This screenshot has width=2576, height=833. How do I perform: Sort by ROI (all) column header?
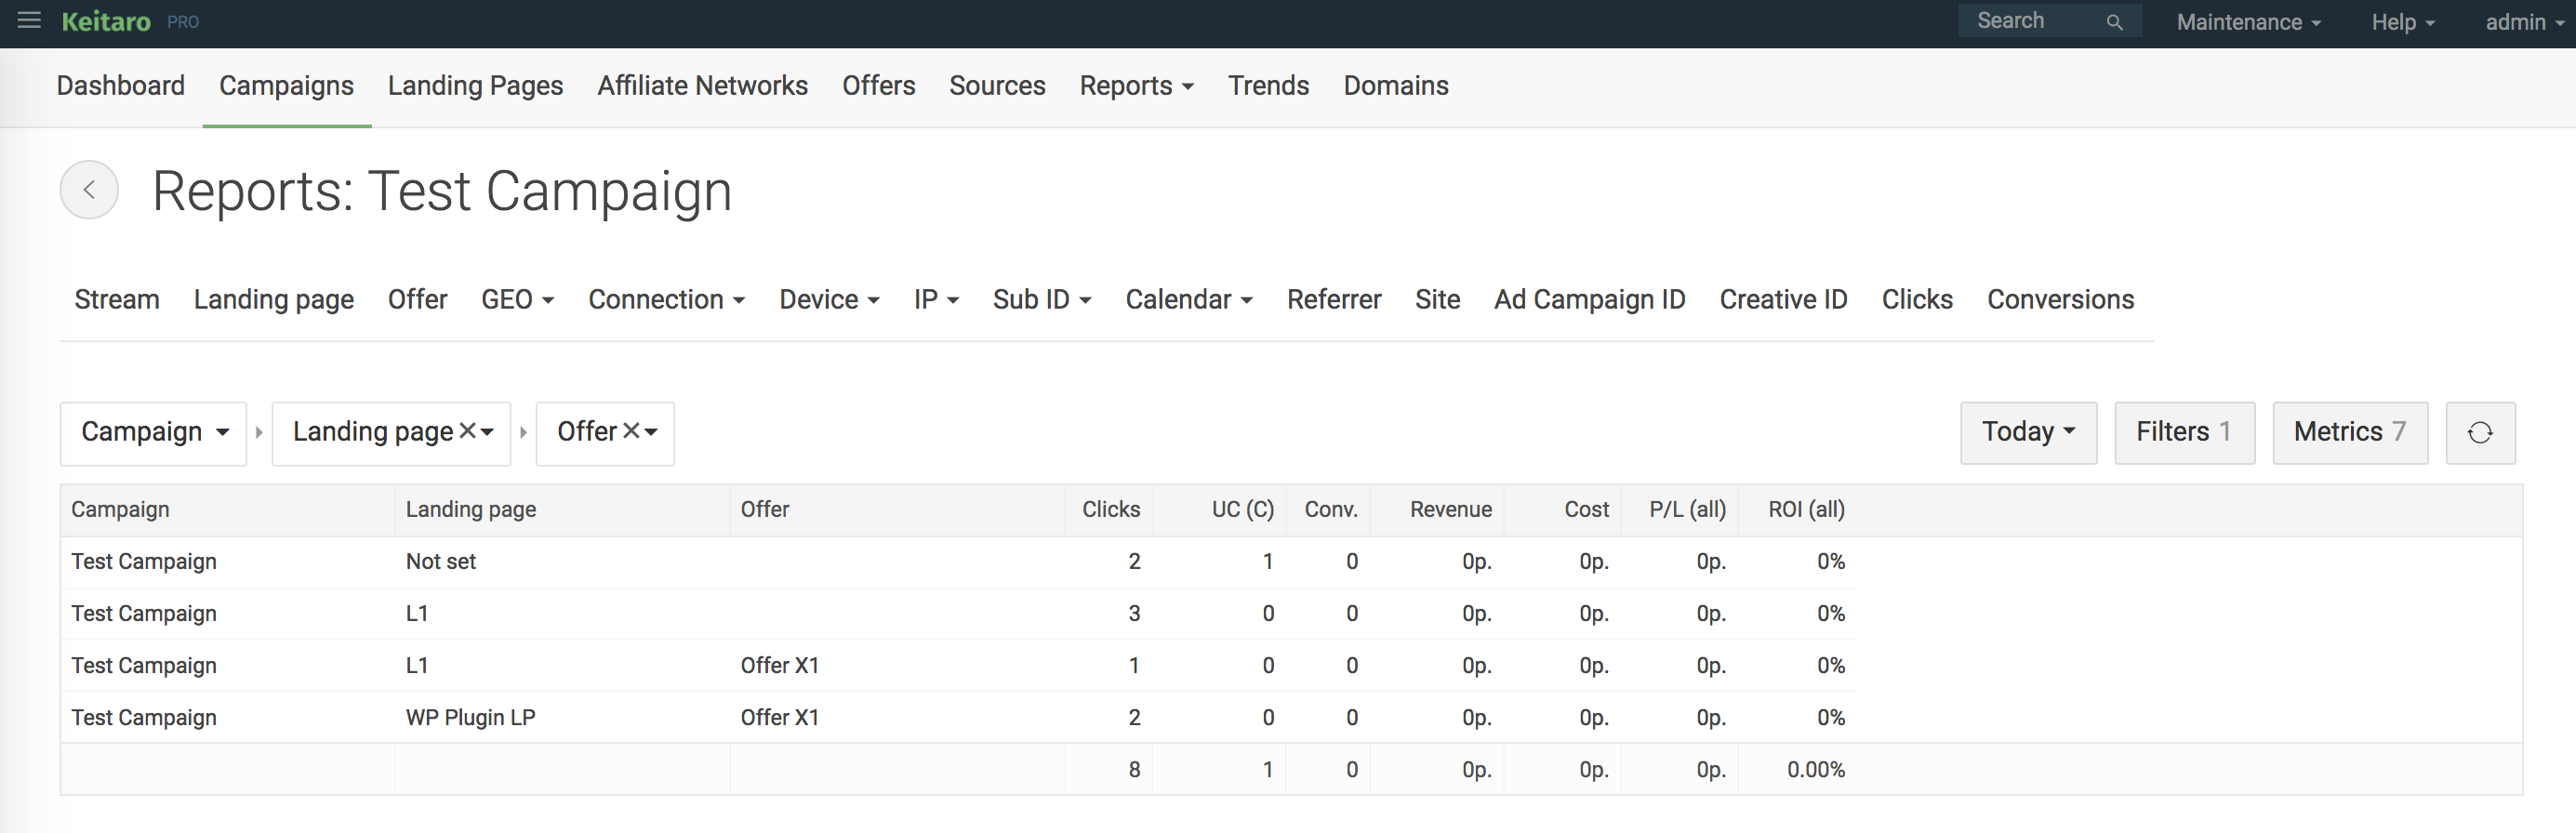[1806, 510]
